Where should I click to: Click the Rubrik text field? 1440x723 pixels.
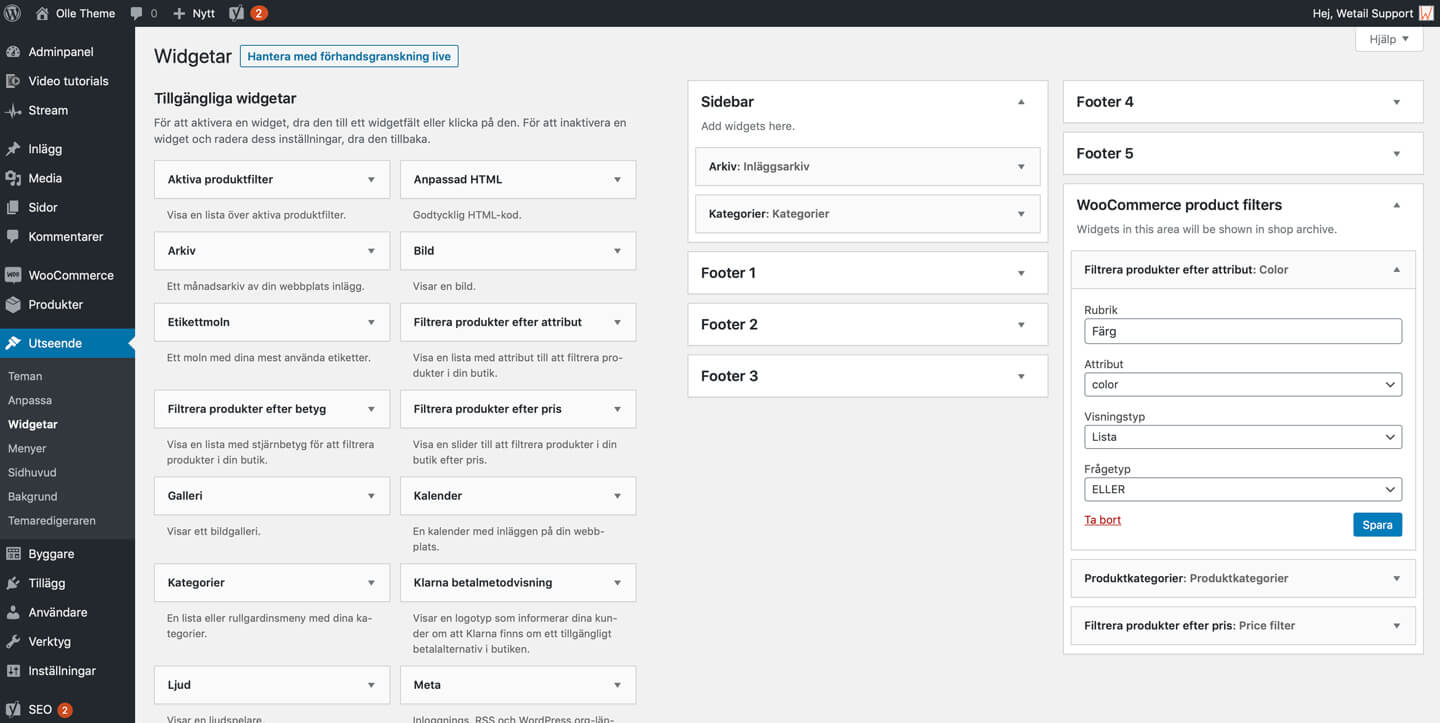(x=1242, y=331)
